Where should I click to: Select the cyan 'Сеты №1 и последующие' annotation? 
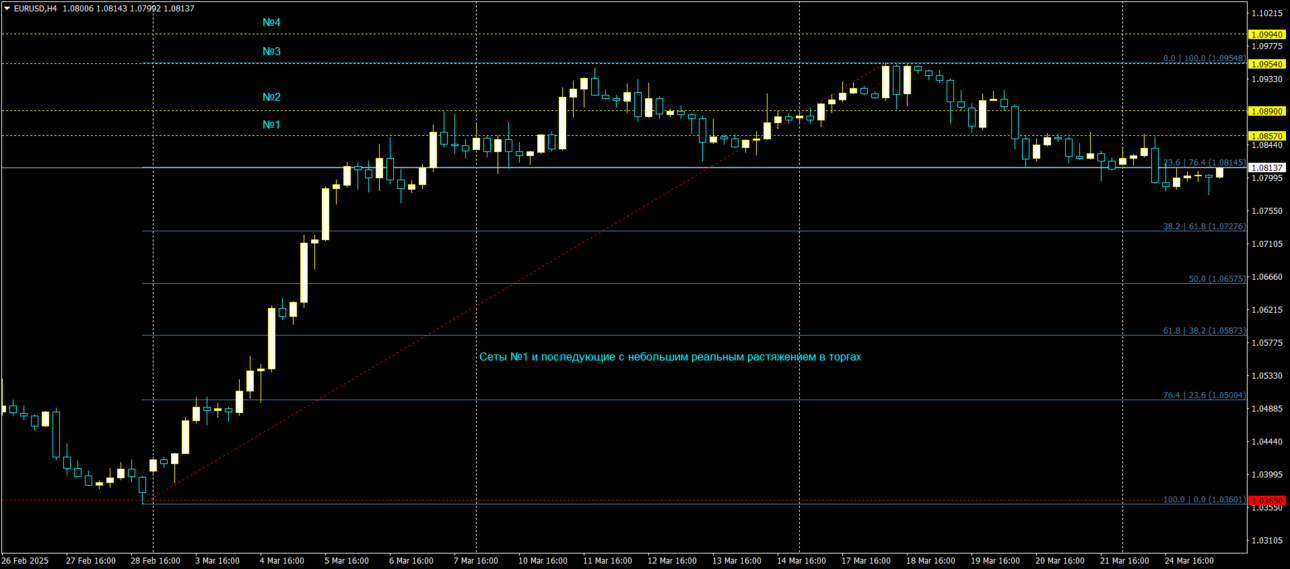[670, 356]
